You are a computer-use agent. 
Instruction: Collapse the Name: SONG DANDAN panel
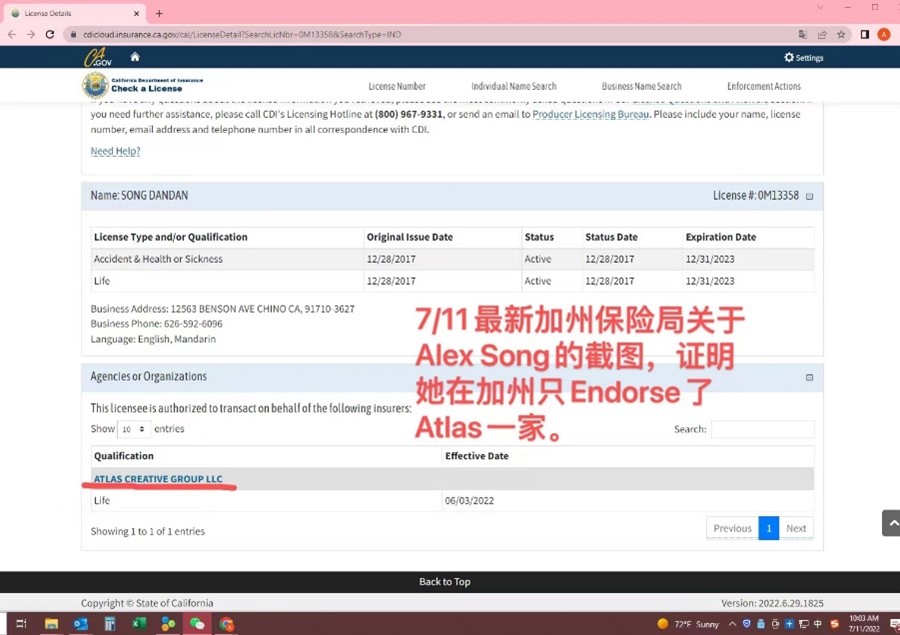tap(809, 196)
